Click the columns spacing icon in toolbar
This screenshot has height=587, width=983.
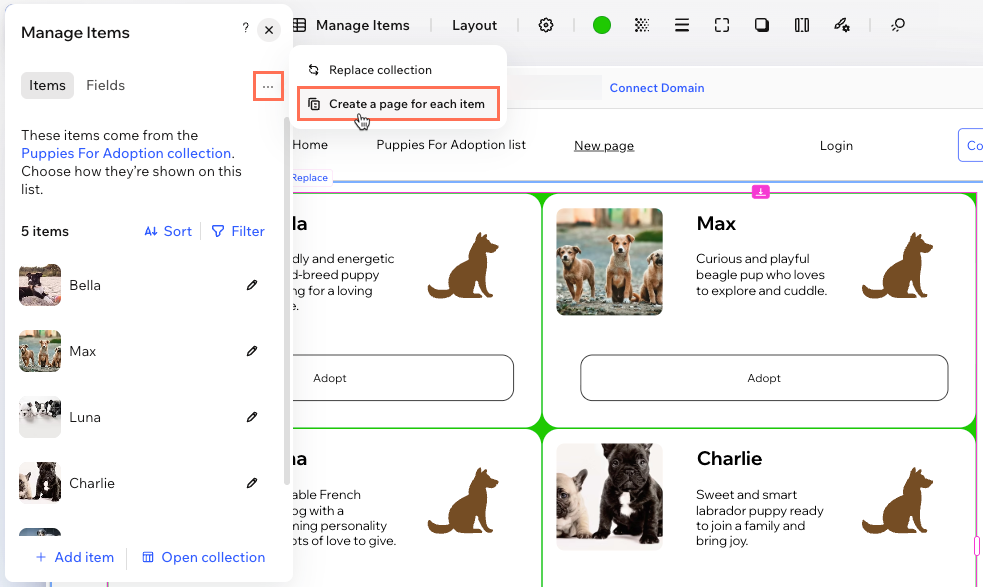coord(802,25)
